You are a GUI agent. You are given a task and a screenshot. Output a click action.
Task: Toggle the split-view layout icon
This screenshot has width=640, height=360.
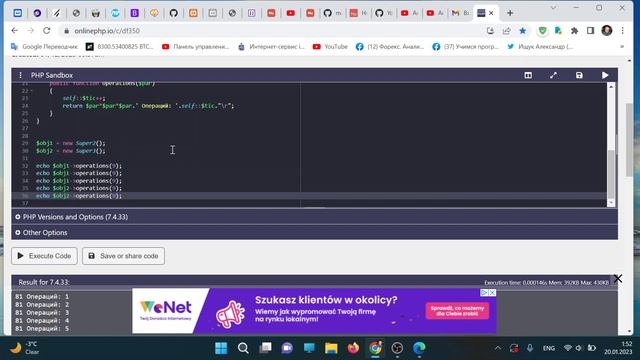pyautogui.click(x=528, y=75)
